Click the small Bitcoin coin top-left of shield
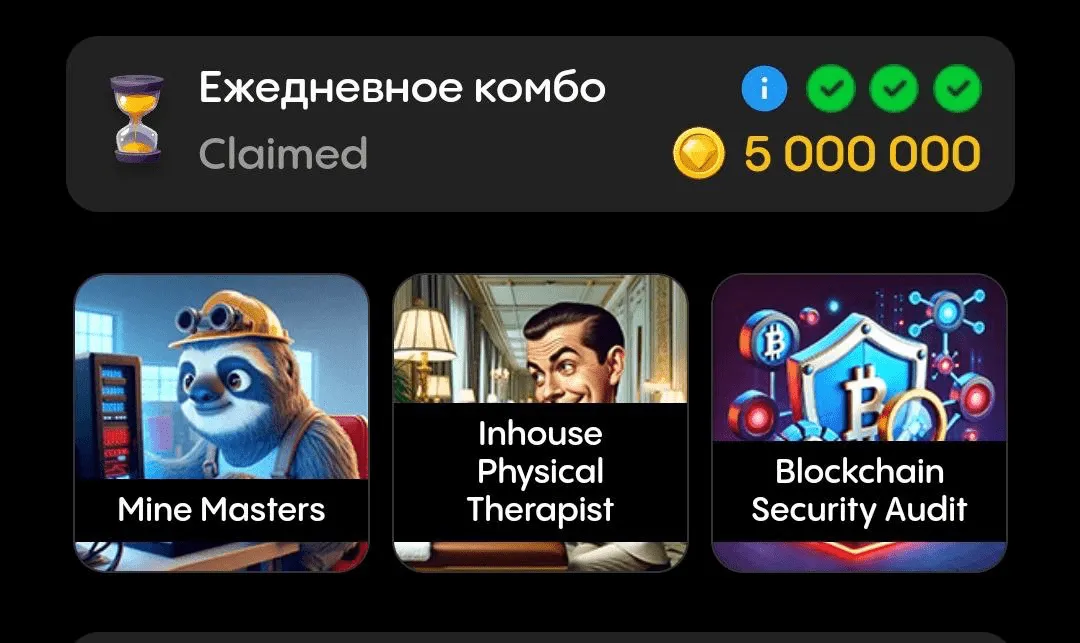The image size is (1080, 643). pyautogui.click(x=768, y=342)
